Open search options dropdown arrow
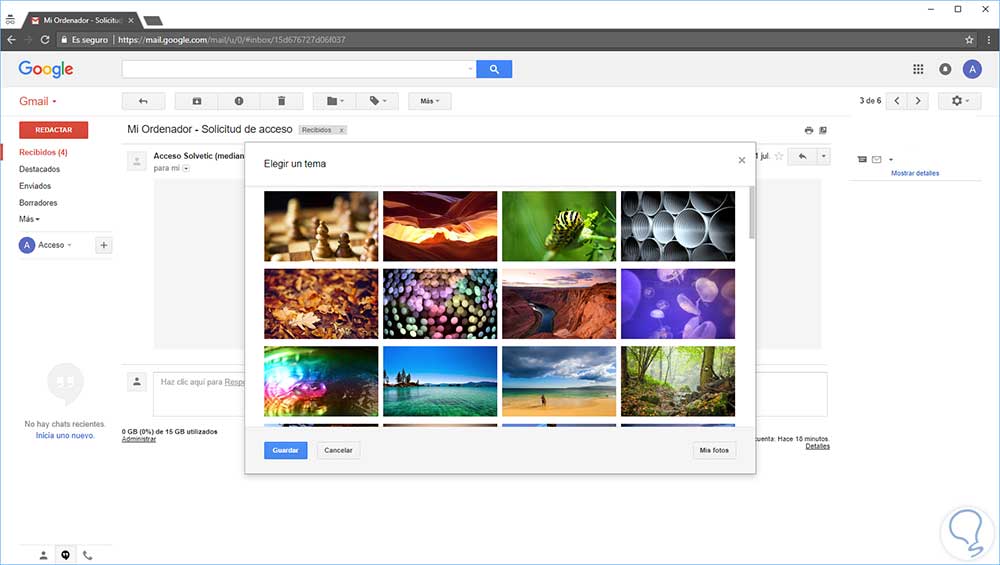Viewport: 1000px width, 565px height. click(x=471, y=69)
